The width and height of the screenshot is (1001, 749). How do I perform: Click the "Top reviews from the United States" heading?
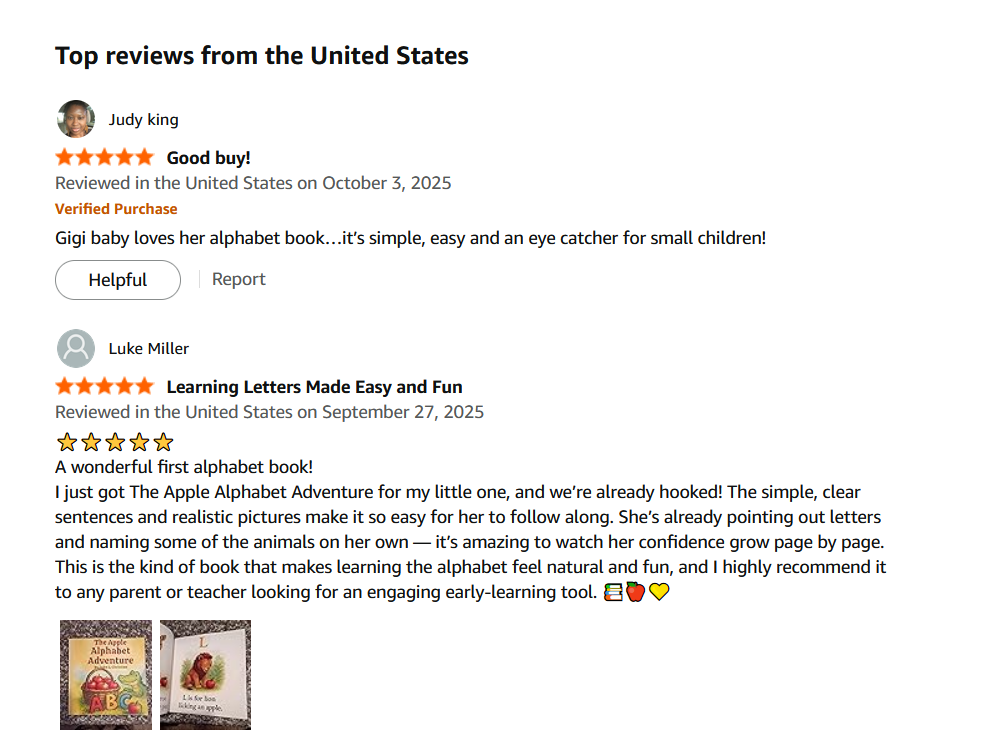click(262, 55)
